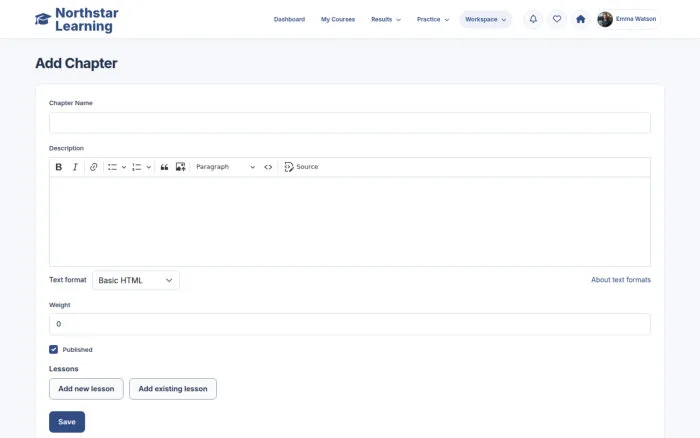Open the Paragraph heading dropdown
This screenshot has width=700, height=438.
pos(225,167)
